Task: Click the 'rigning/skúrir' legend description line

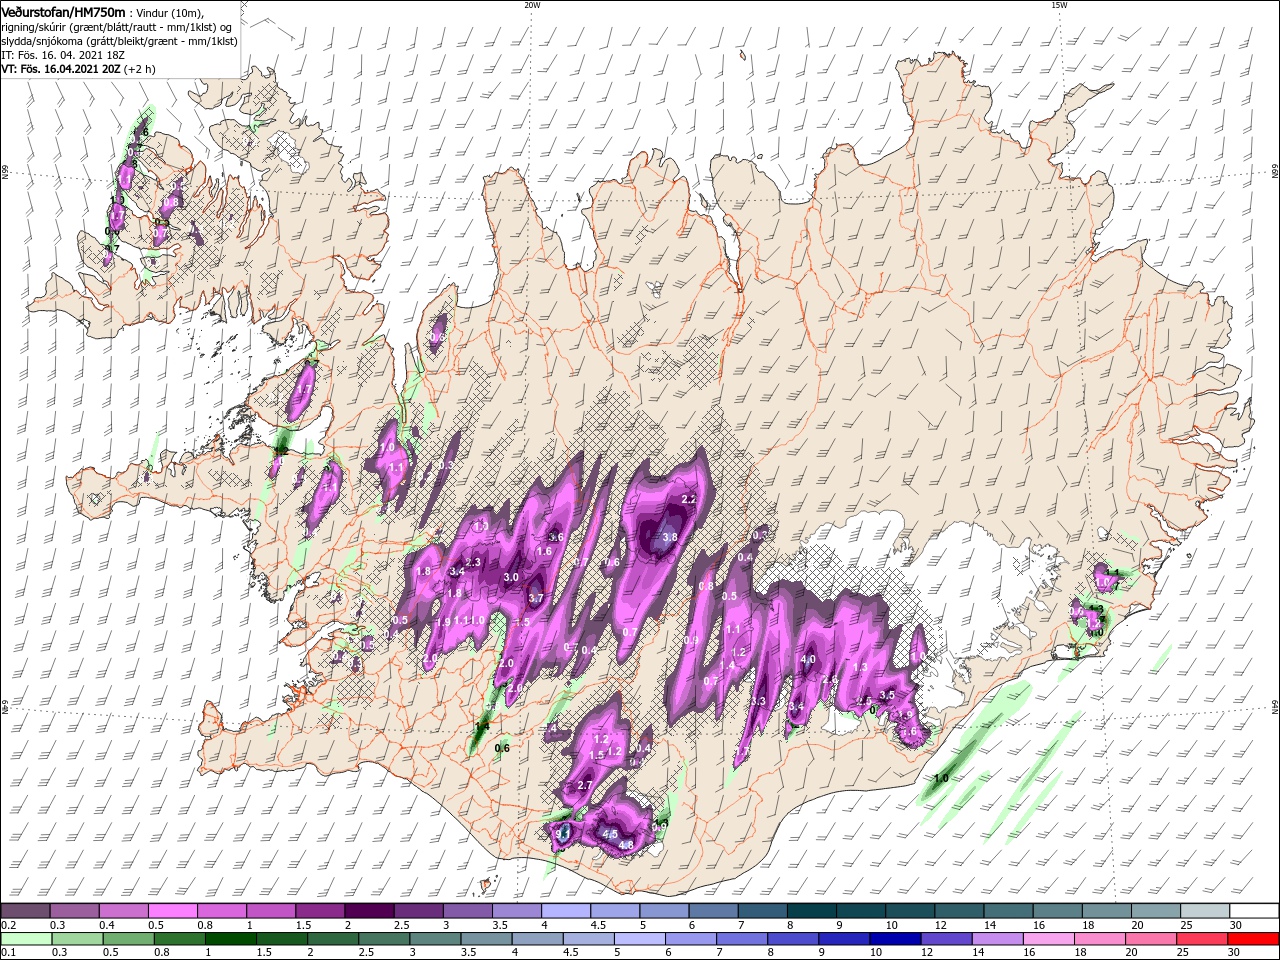Action: [116, 27]
